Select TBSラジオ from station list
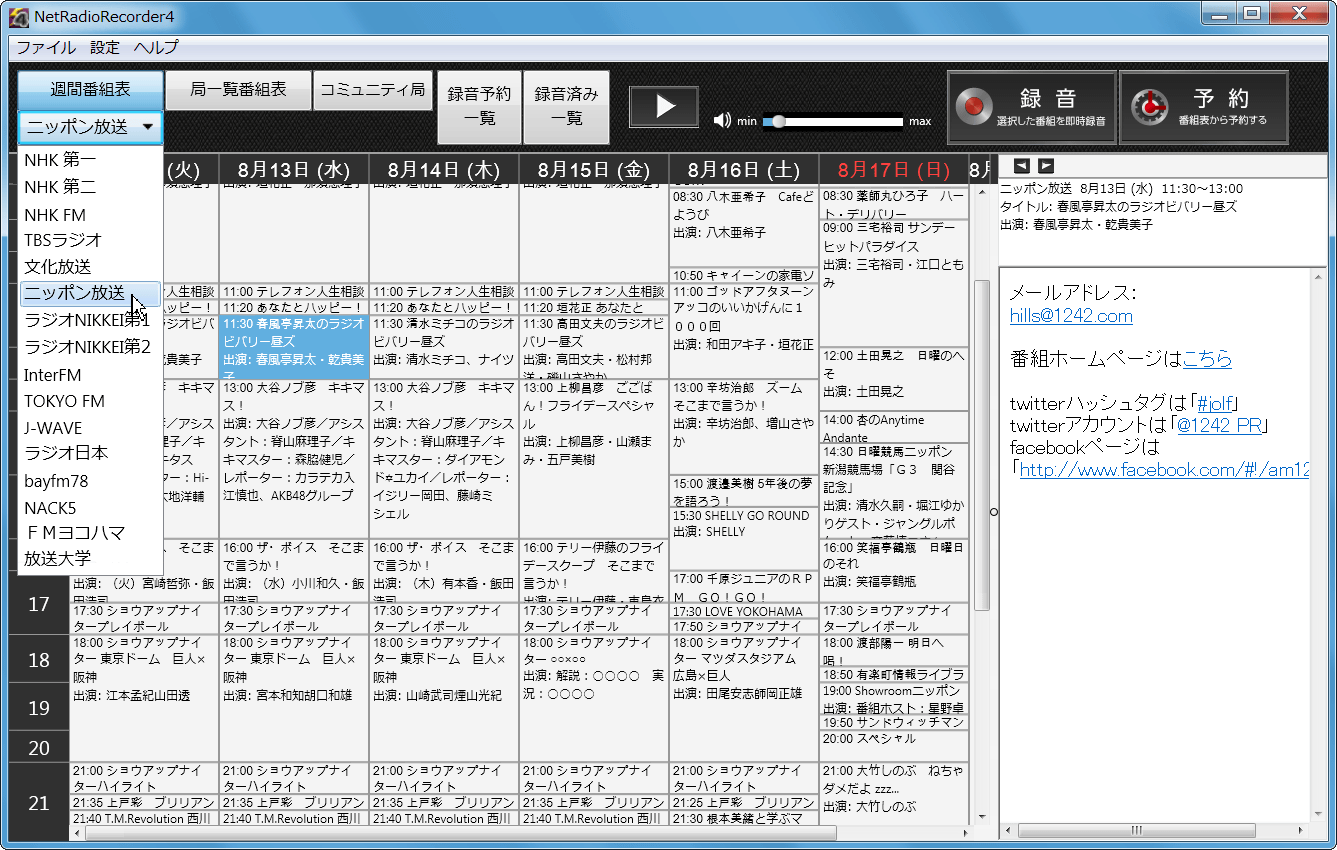The width and height of the screenshot is (1337, 850). (x=90, y=240)
